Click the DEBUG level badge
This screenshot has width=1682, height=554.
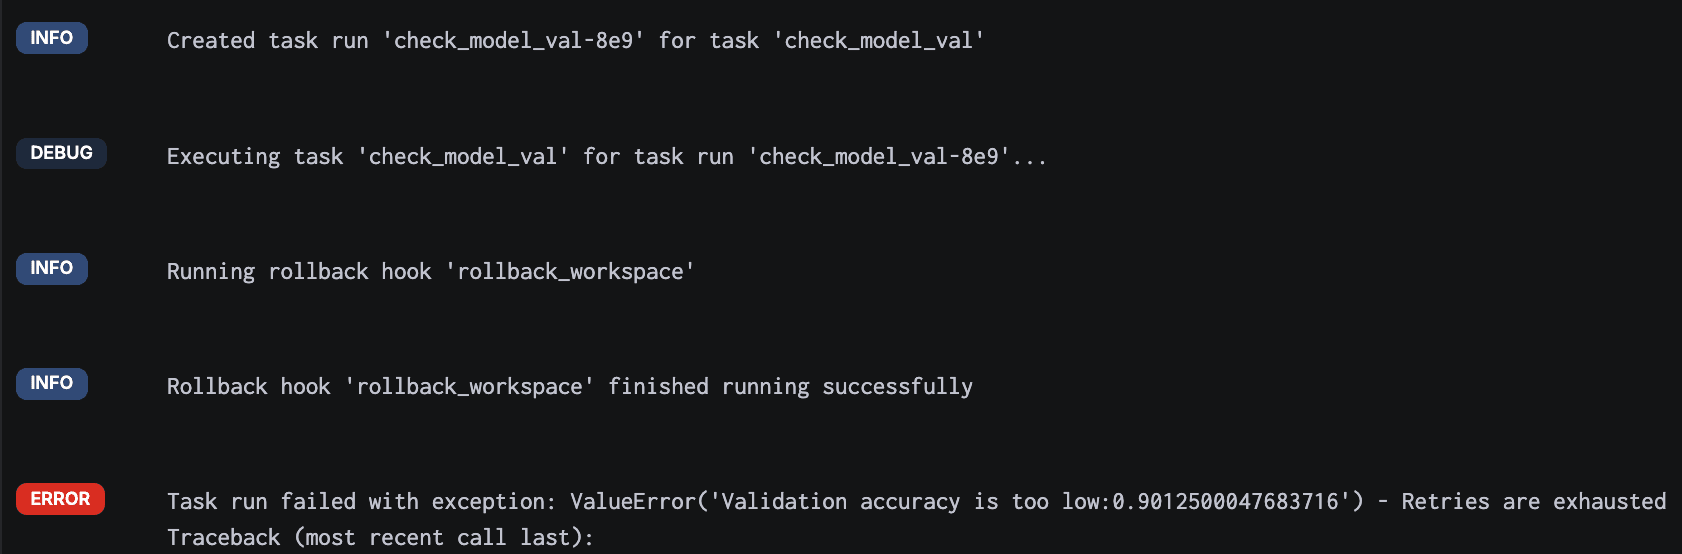pyautogui.click(x=61, y=153)
